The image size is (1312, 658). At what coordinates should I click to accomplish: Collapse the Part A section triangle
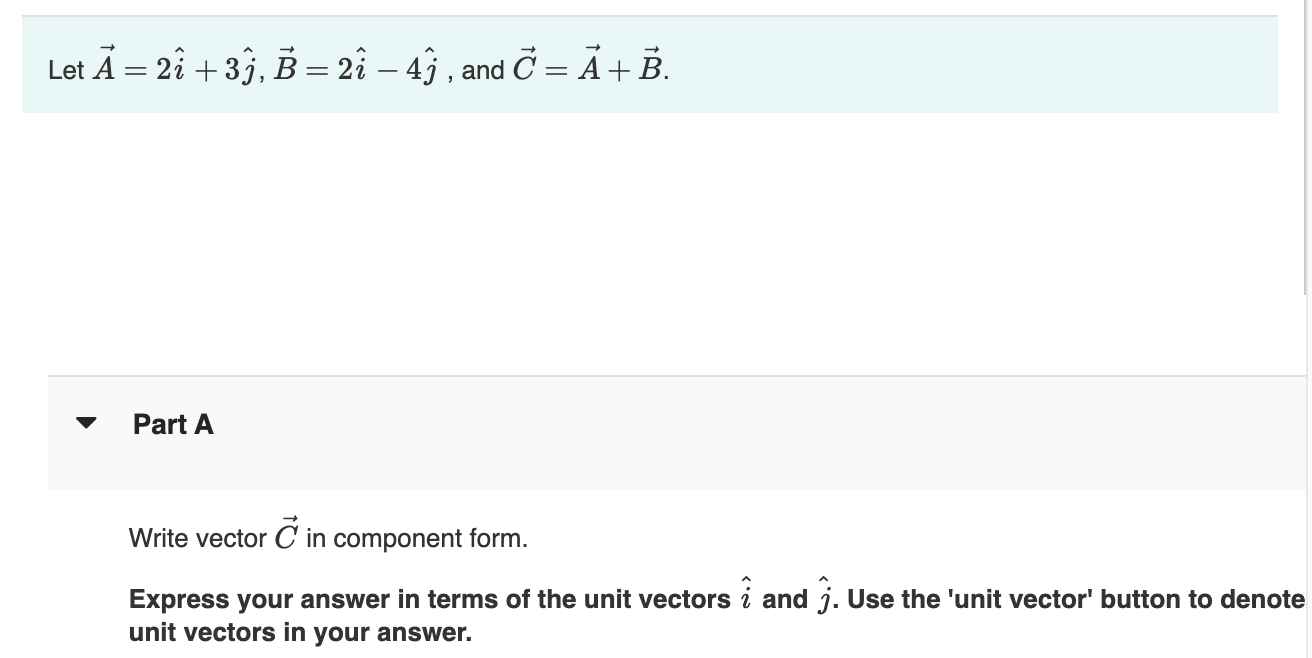88,423
